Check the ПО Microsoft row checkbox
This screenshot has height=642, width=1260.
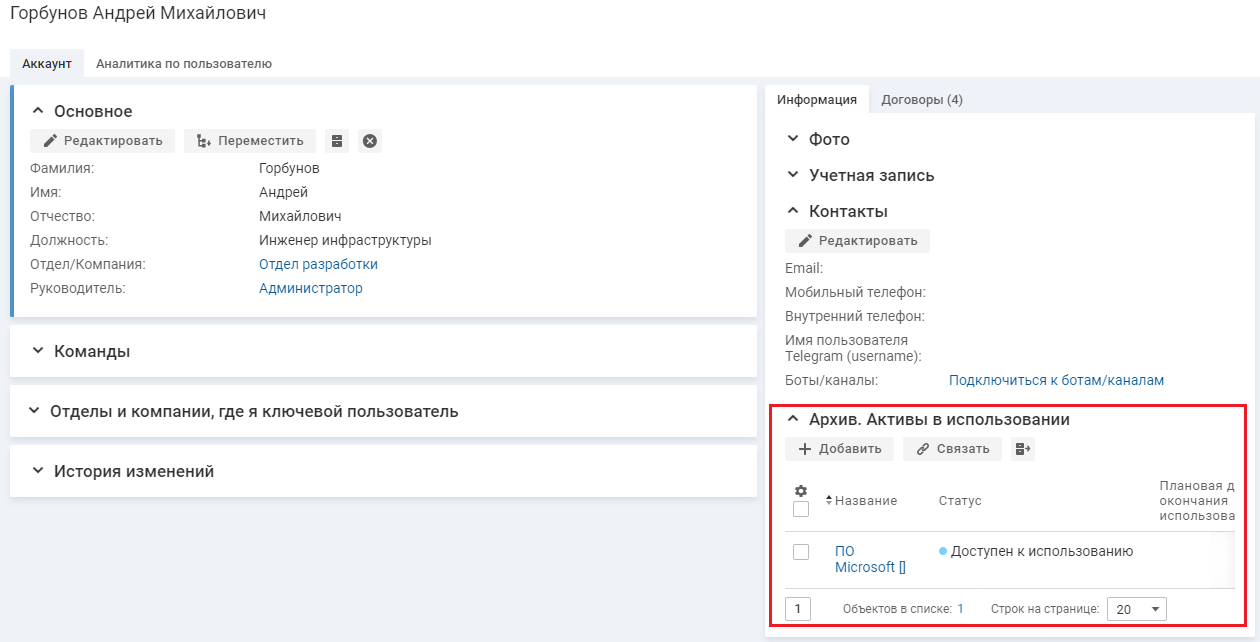[x=801, y=552]
